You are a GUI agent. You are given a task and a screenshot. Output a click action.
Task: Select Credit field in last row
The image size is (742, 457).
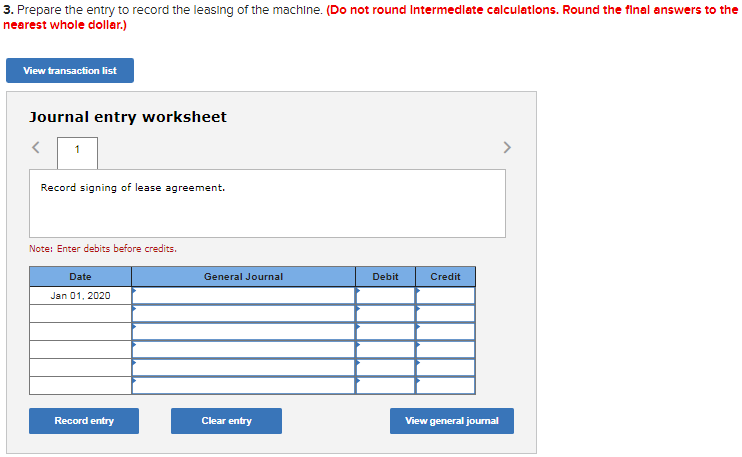[445, 386]
